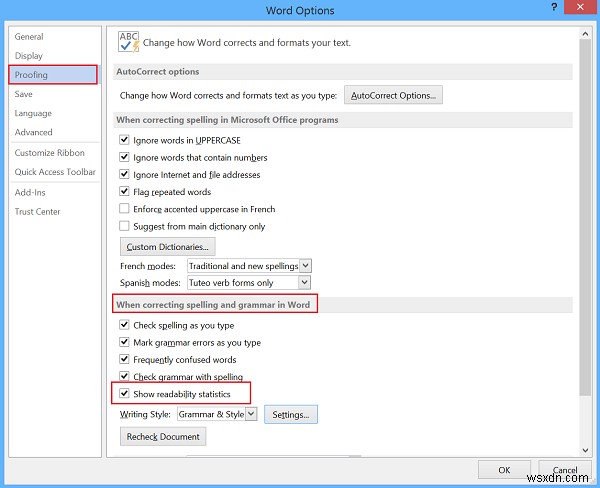Open Spanish modes dropdown arrow
Image resolution: width=600 pixels, height=488 pixels.
[304, 282]
